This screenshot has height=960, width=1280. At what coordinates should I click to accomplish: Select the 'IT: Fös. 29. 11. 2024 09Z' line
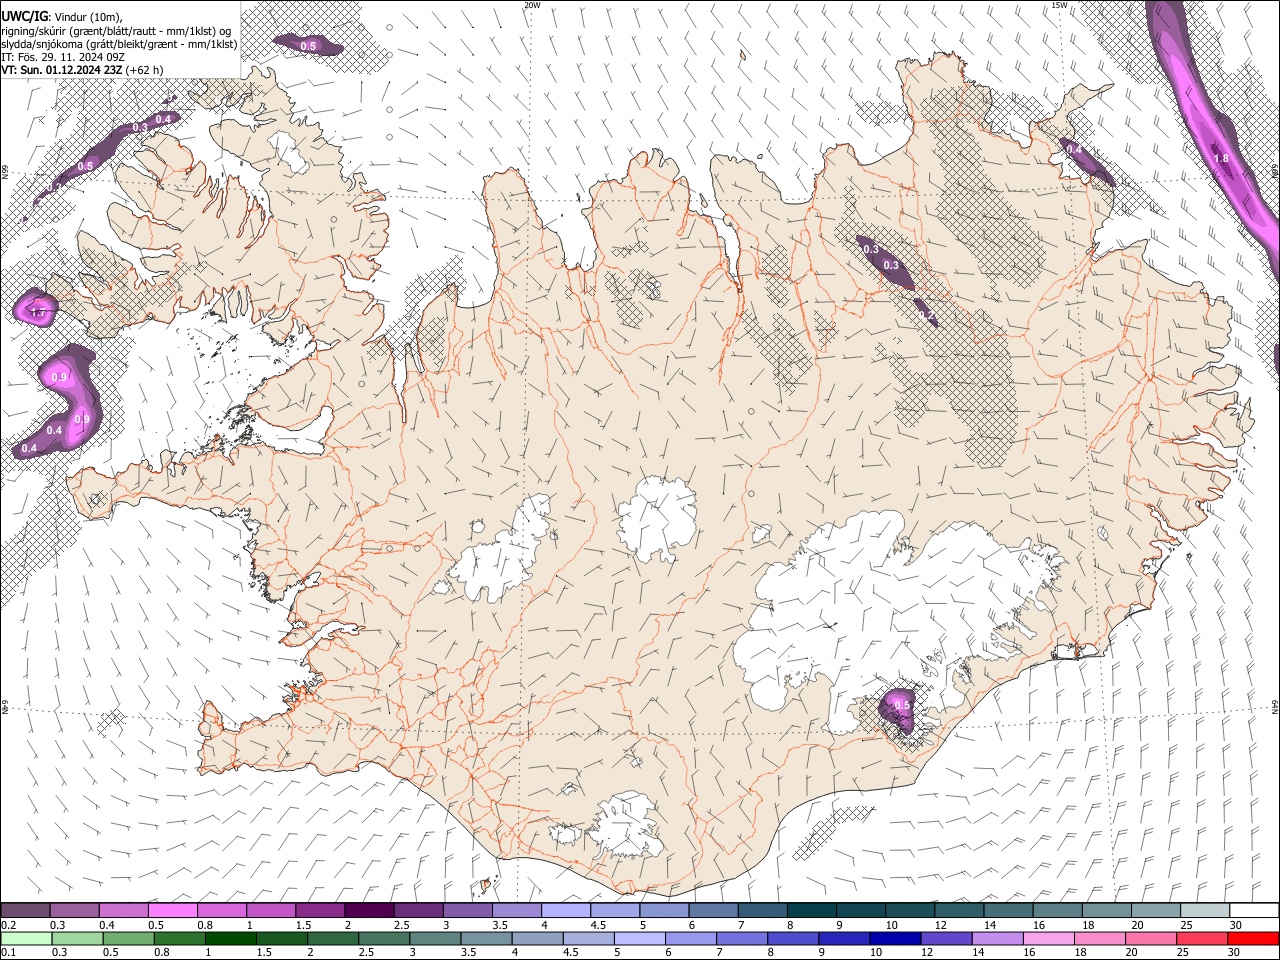63,57
